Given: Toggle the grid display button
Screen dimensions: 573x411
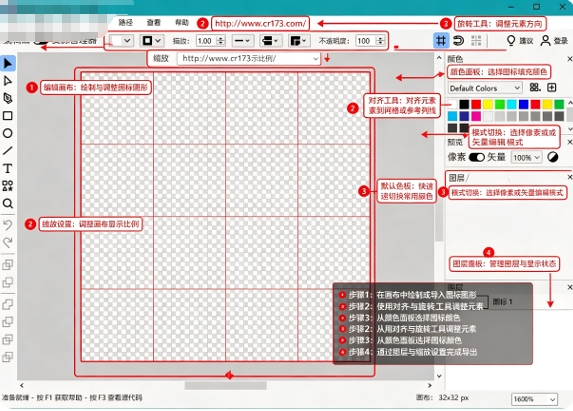Looking at the screenshot, I should tap(441, 40).
